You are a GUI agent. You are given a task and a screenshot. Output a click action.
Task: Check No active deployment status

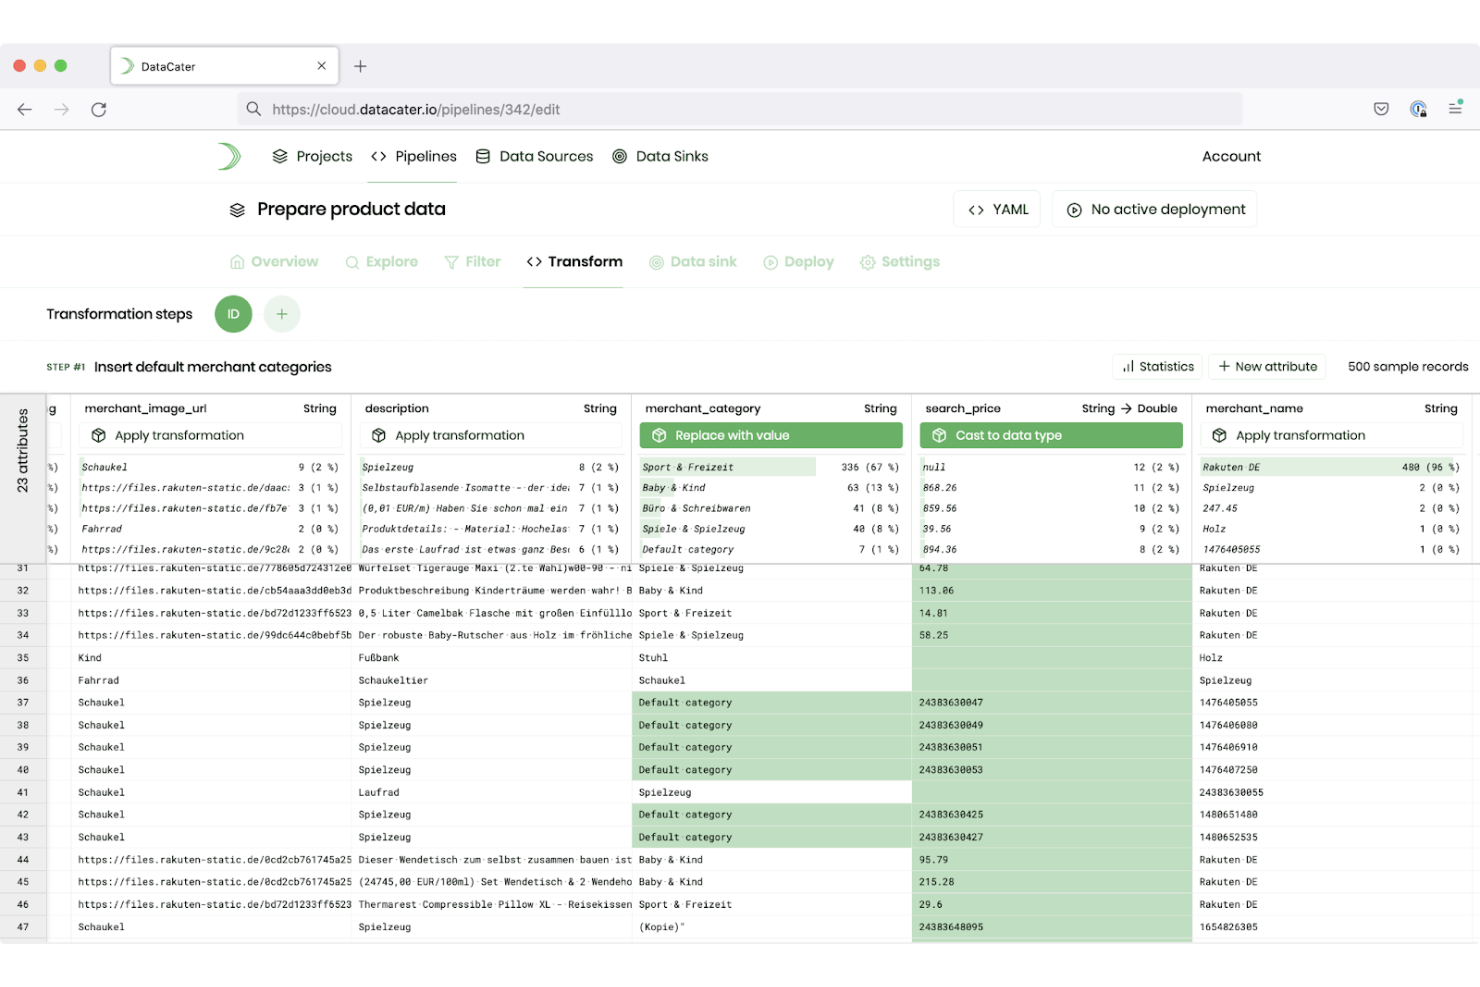[1154, 208]
